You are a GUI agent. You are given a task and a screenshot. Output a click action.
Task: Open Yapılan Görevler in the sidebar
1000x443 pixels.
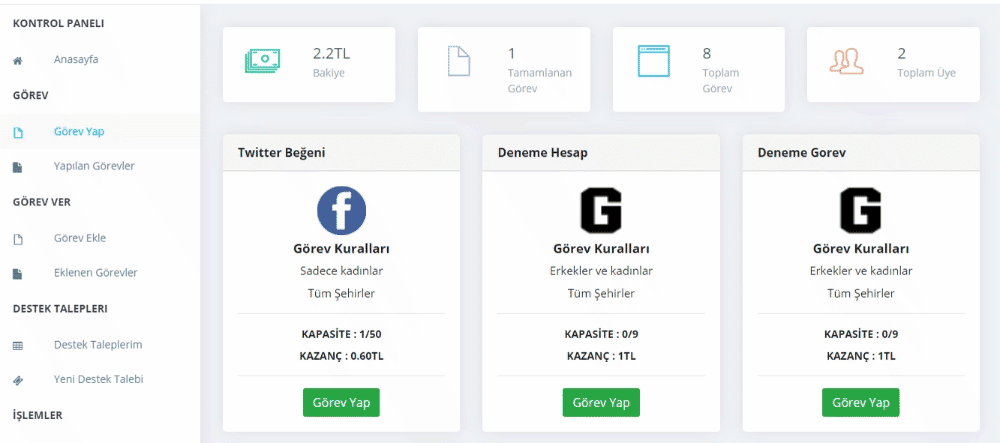pos(94,166)
